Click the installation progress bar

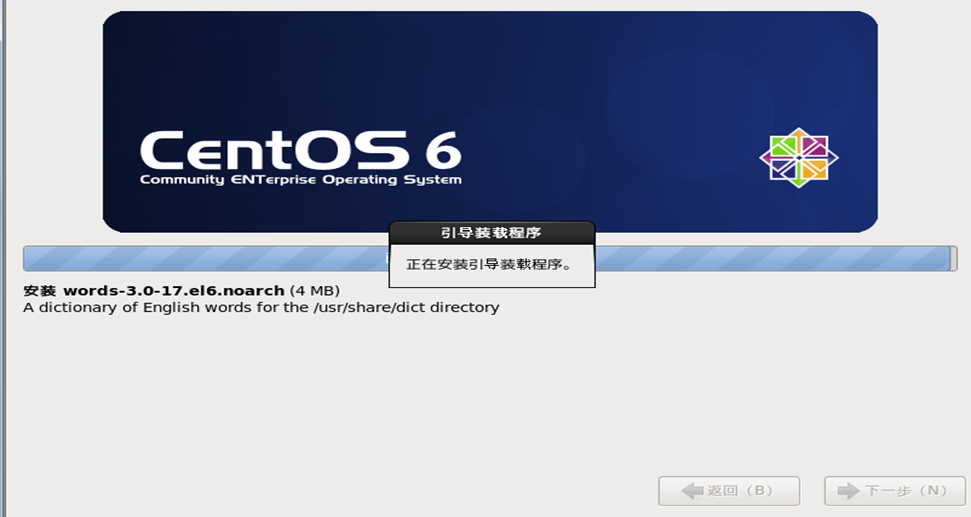[490, 258]
